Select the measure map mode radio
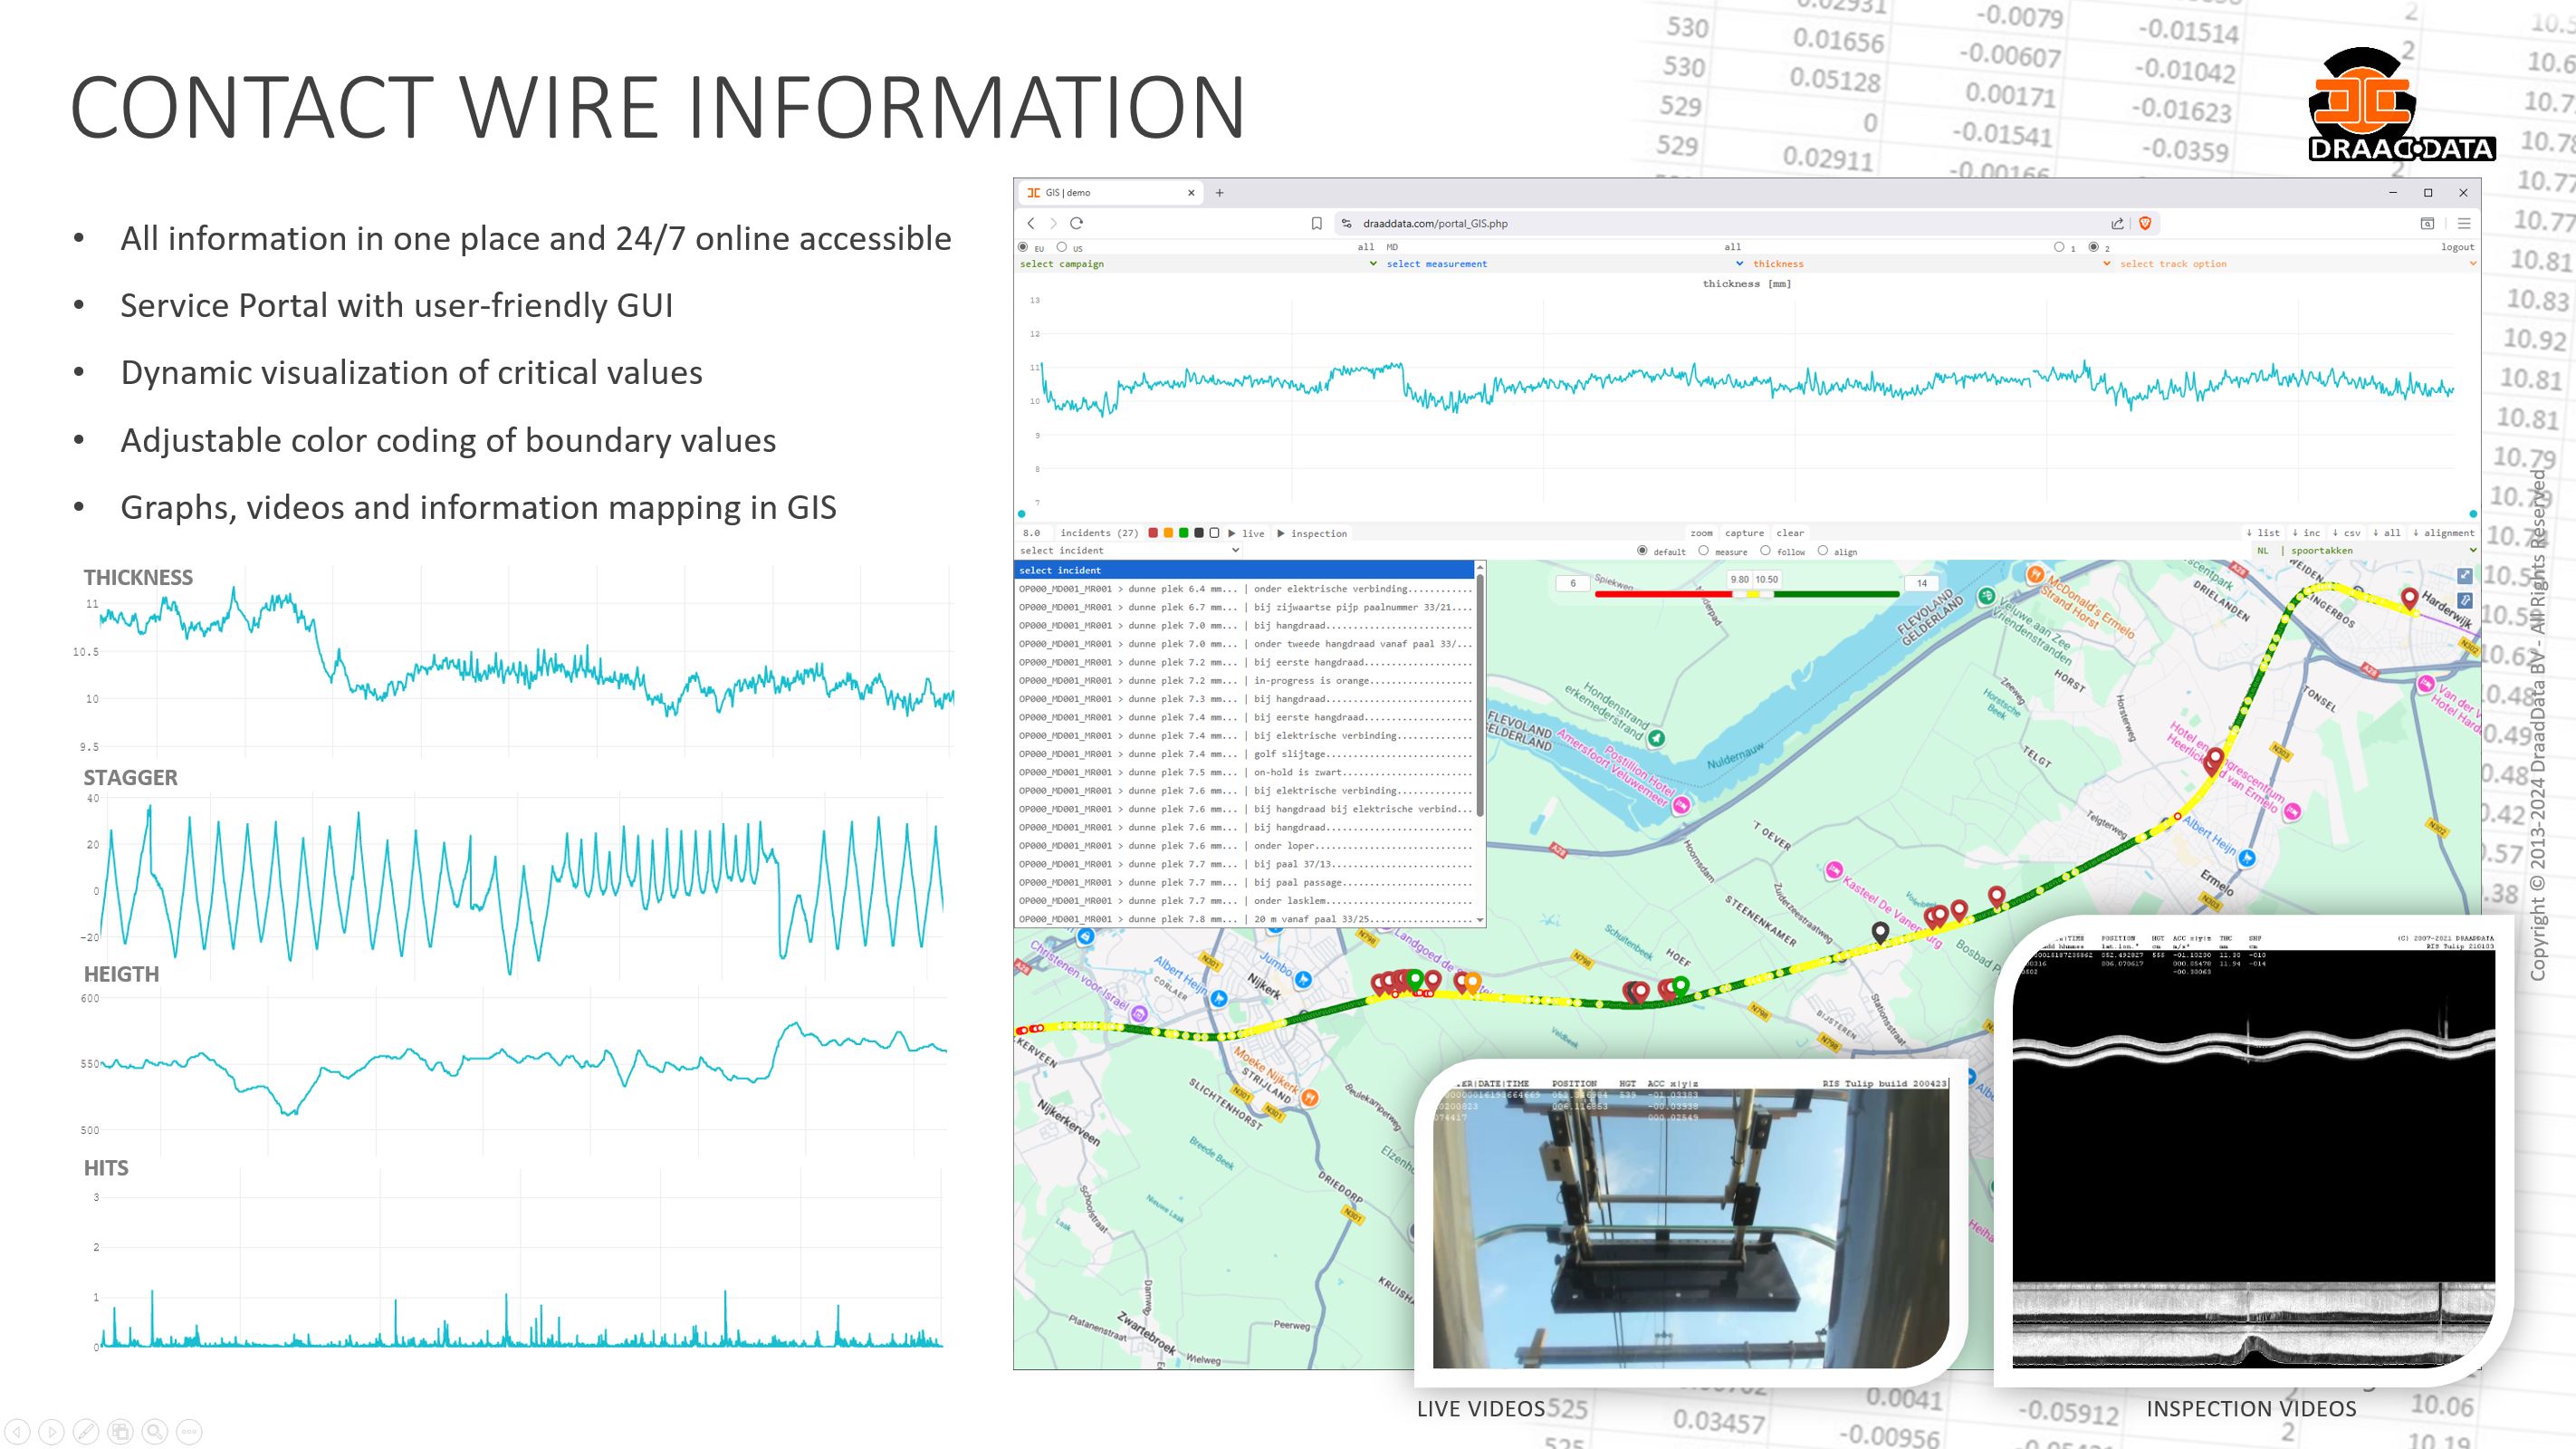 [1703, 551]
